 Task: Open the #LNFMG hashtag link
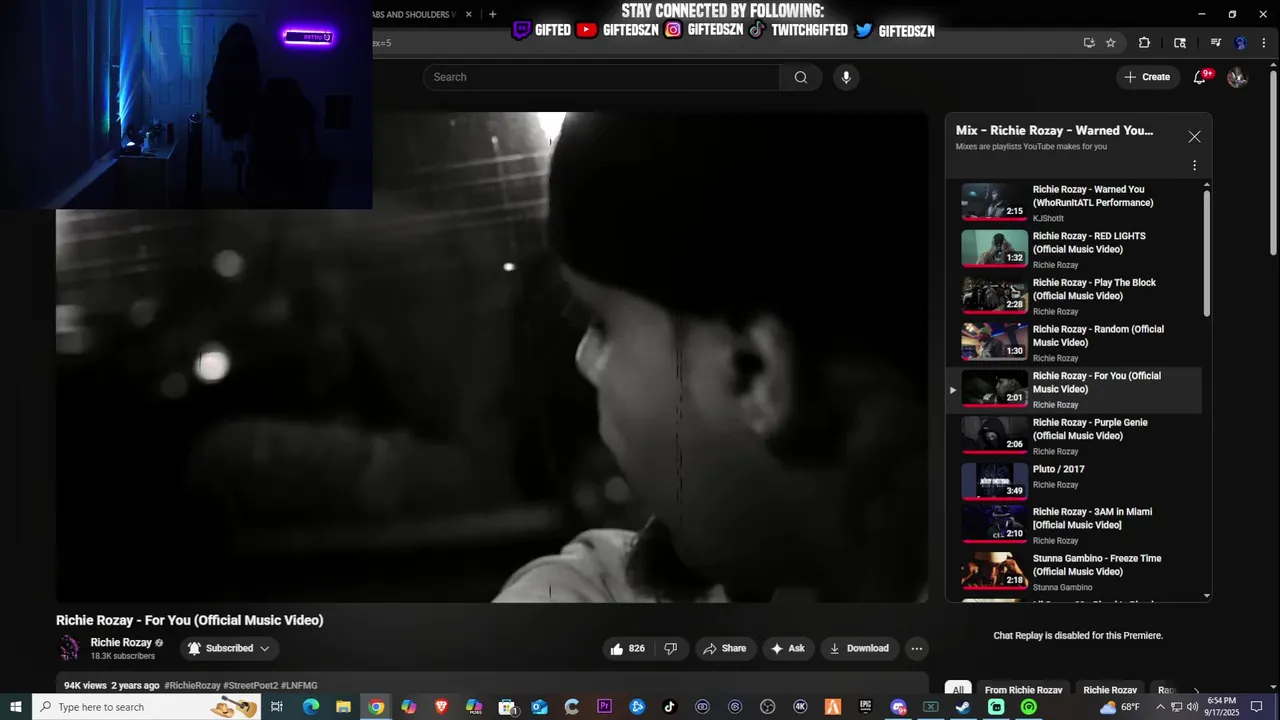tap(299, 686)
